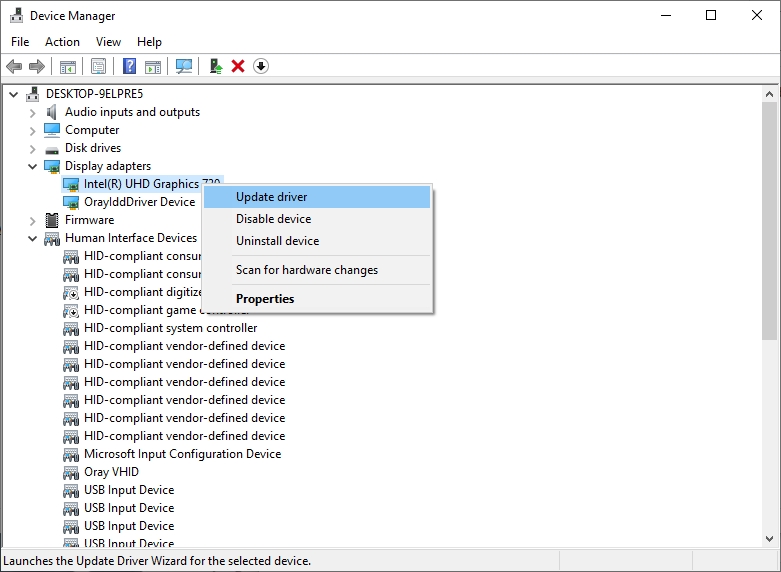Click the icon beside HID-compliant system controller
The width and height of the screenshot is (781, 572).
[71, 328]
